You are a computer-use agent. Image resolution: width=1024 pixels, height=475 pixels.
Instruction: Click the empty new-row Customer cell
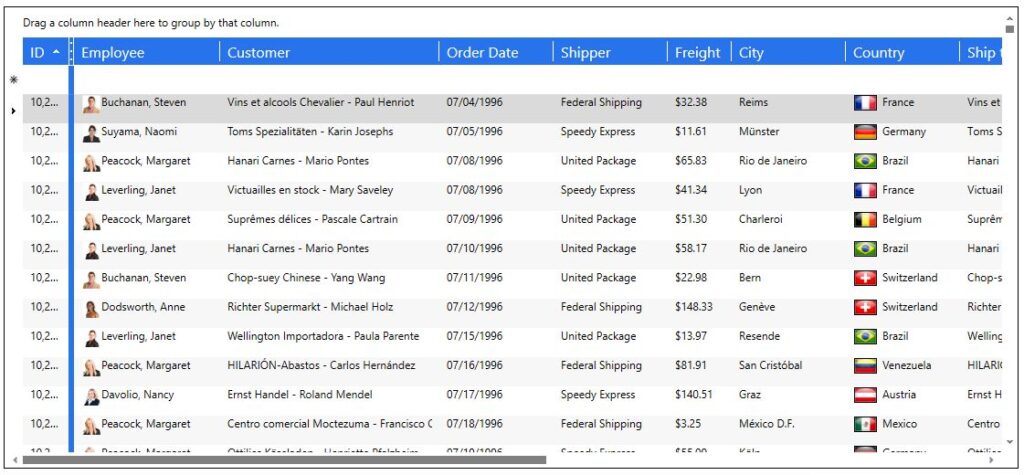pyautogui.click(x=329, y=80)
